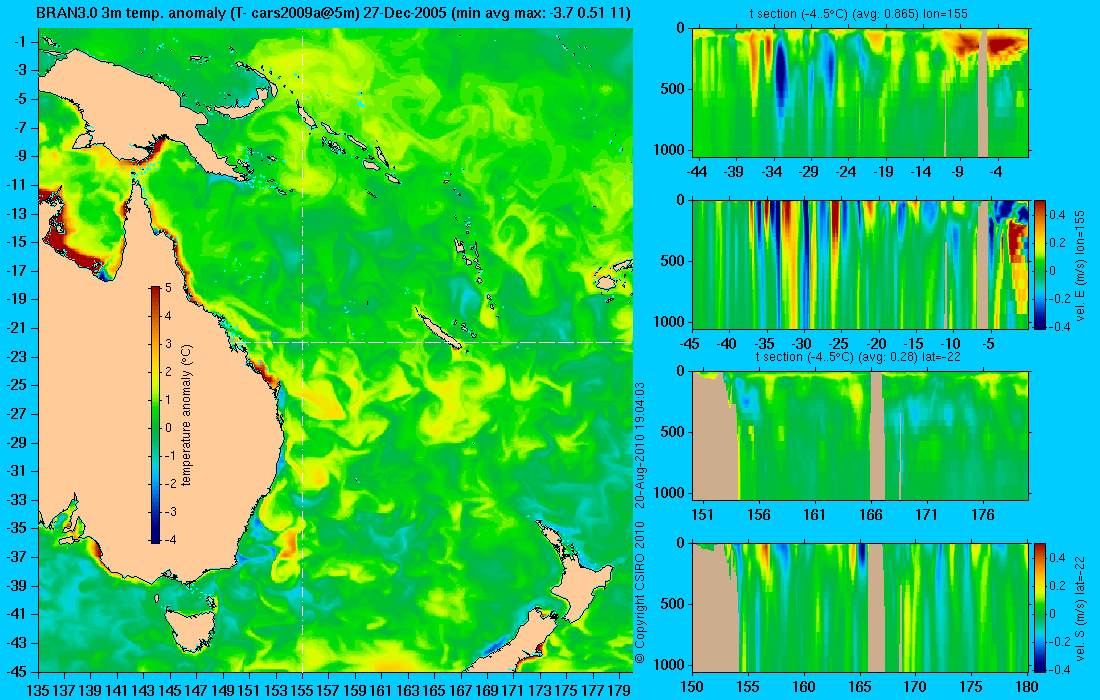This screenshot has width=1100, height=700.
Task: Open the lat=-22 temperature section plot
Action: coord(860,436)
